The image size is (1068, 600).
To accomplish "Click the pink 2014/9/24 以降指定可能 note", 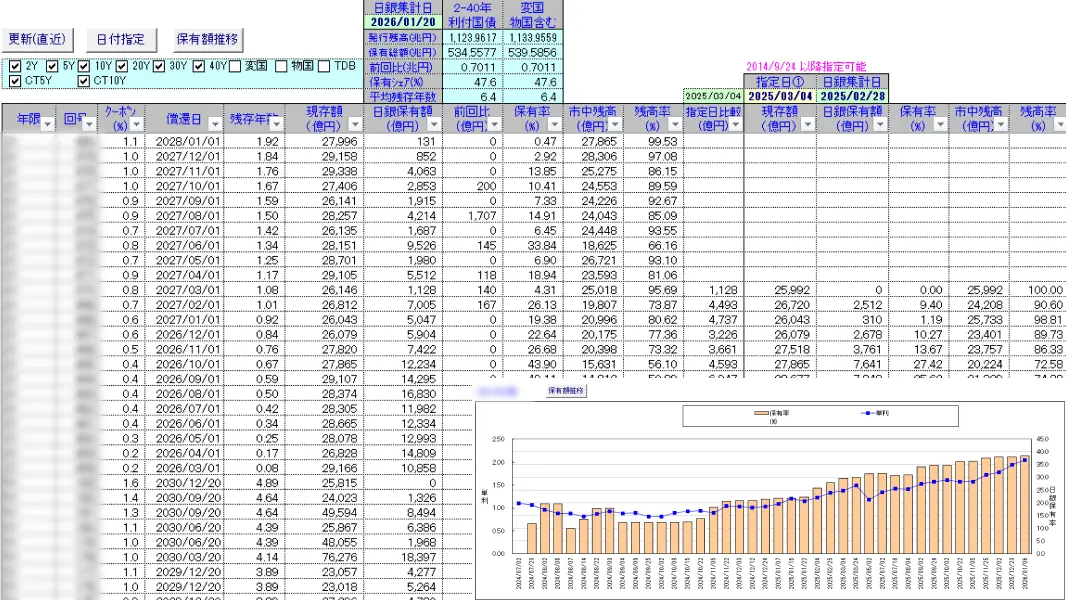I will [x=806, y=67].
